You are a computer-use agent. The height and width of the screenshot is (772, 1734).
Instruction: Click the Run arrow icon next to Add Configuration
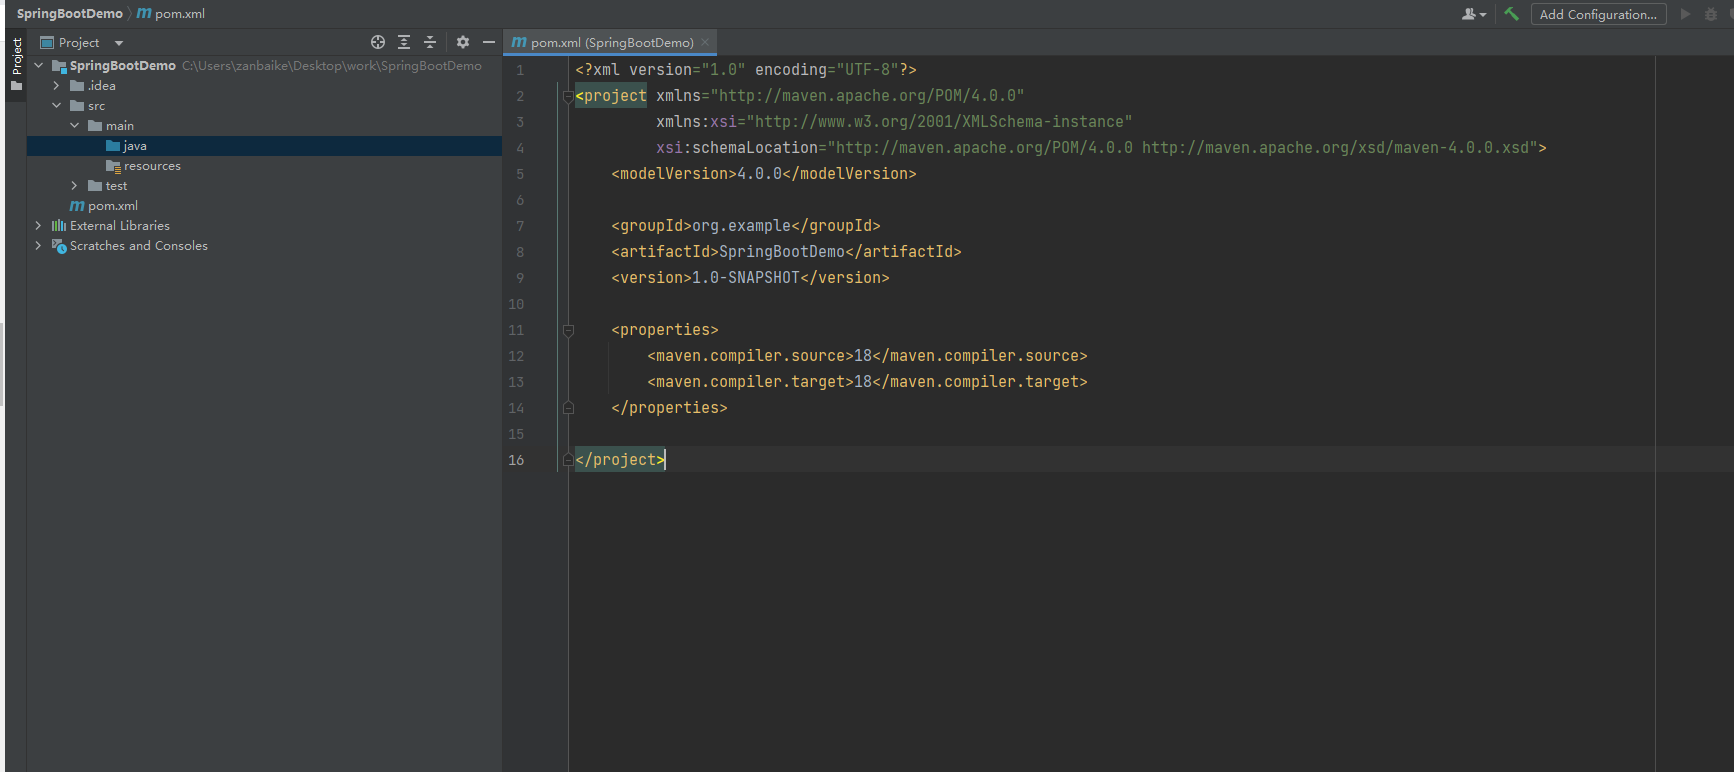click(x=1685, y=14)
